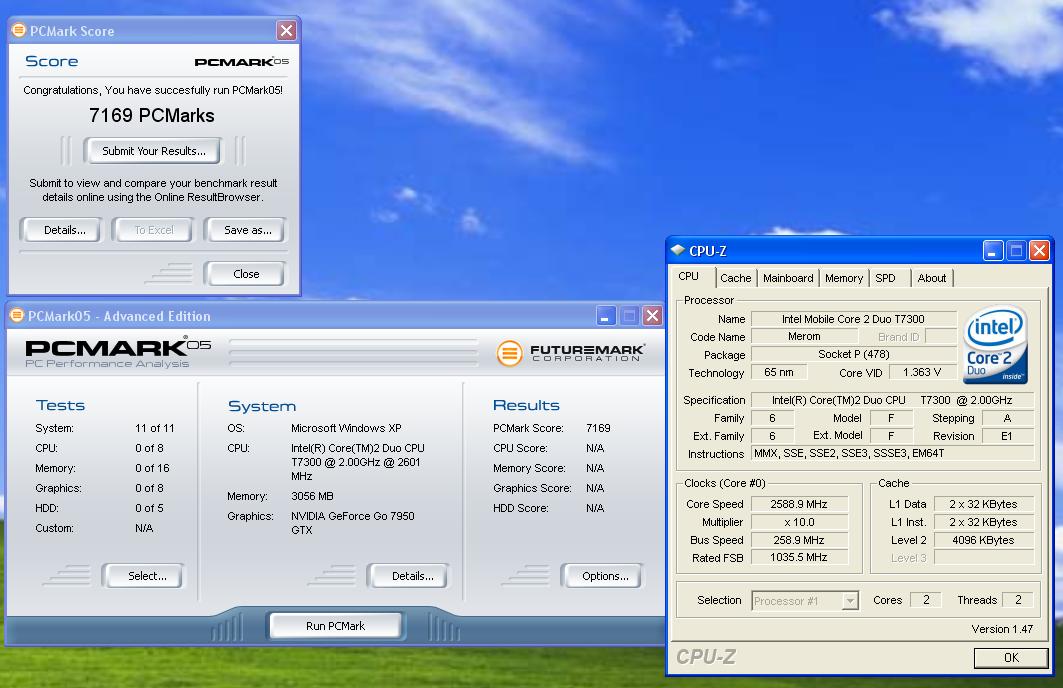Image resolution: width=1063 pixels, height=688 pixels.
Task: Click the Specification field in CPU-Z
Action: pos(892,400)
